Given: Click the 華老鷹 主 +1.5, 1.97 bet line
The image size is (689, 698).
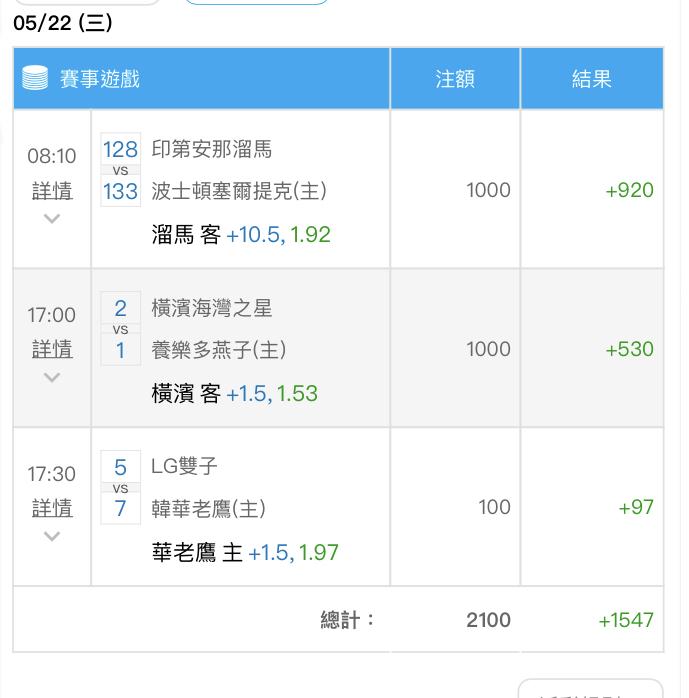Looking at the screenshot, I should pyautogui.click(x=245, y=552).
